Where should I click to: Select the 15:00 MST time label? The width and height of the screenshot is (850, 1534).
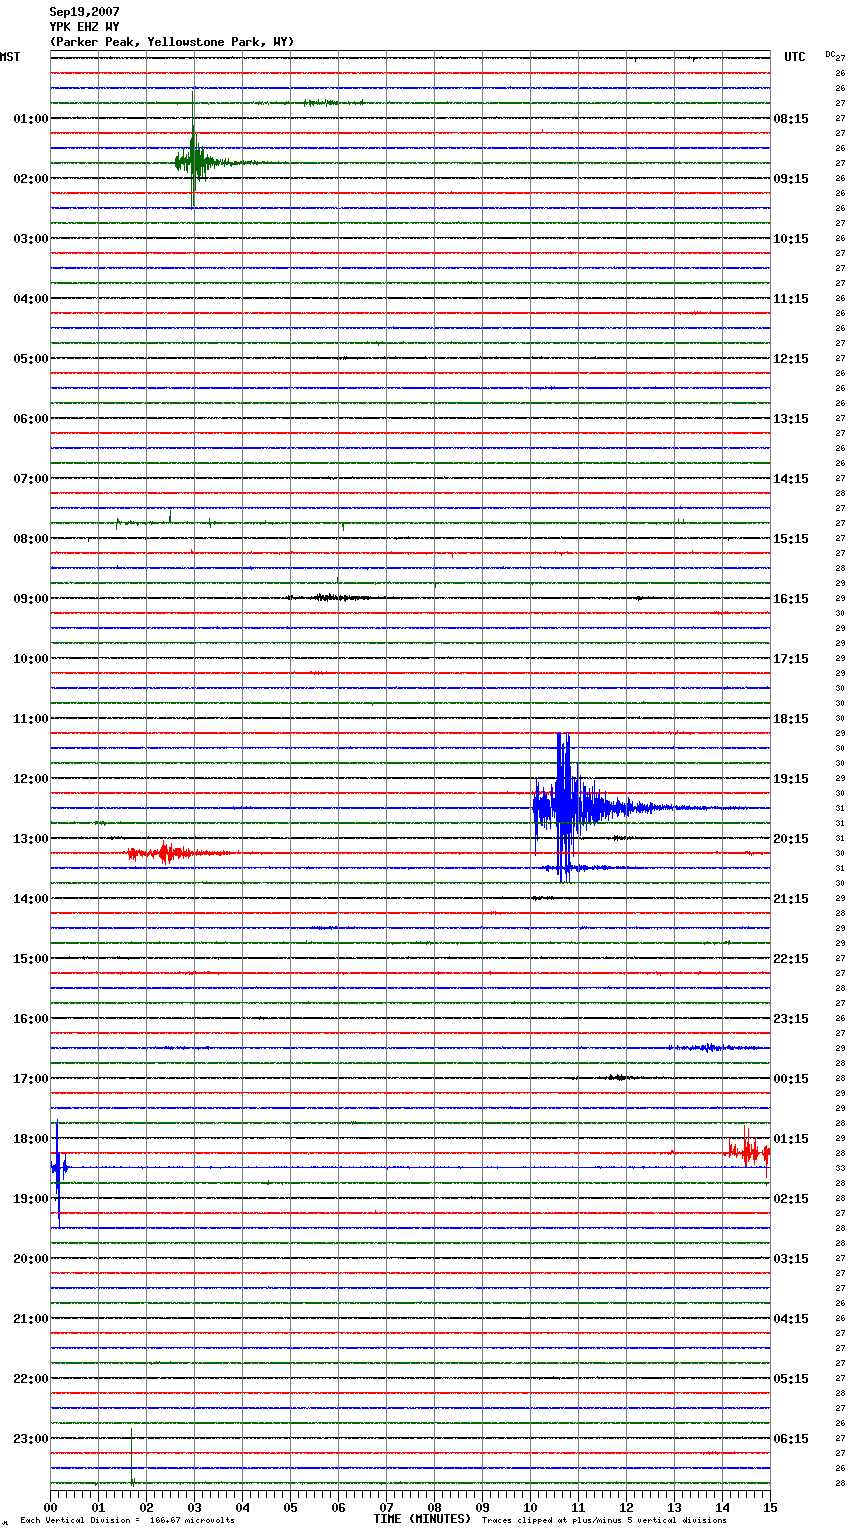point(30,959)
